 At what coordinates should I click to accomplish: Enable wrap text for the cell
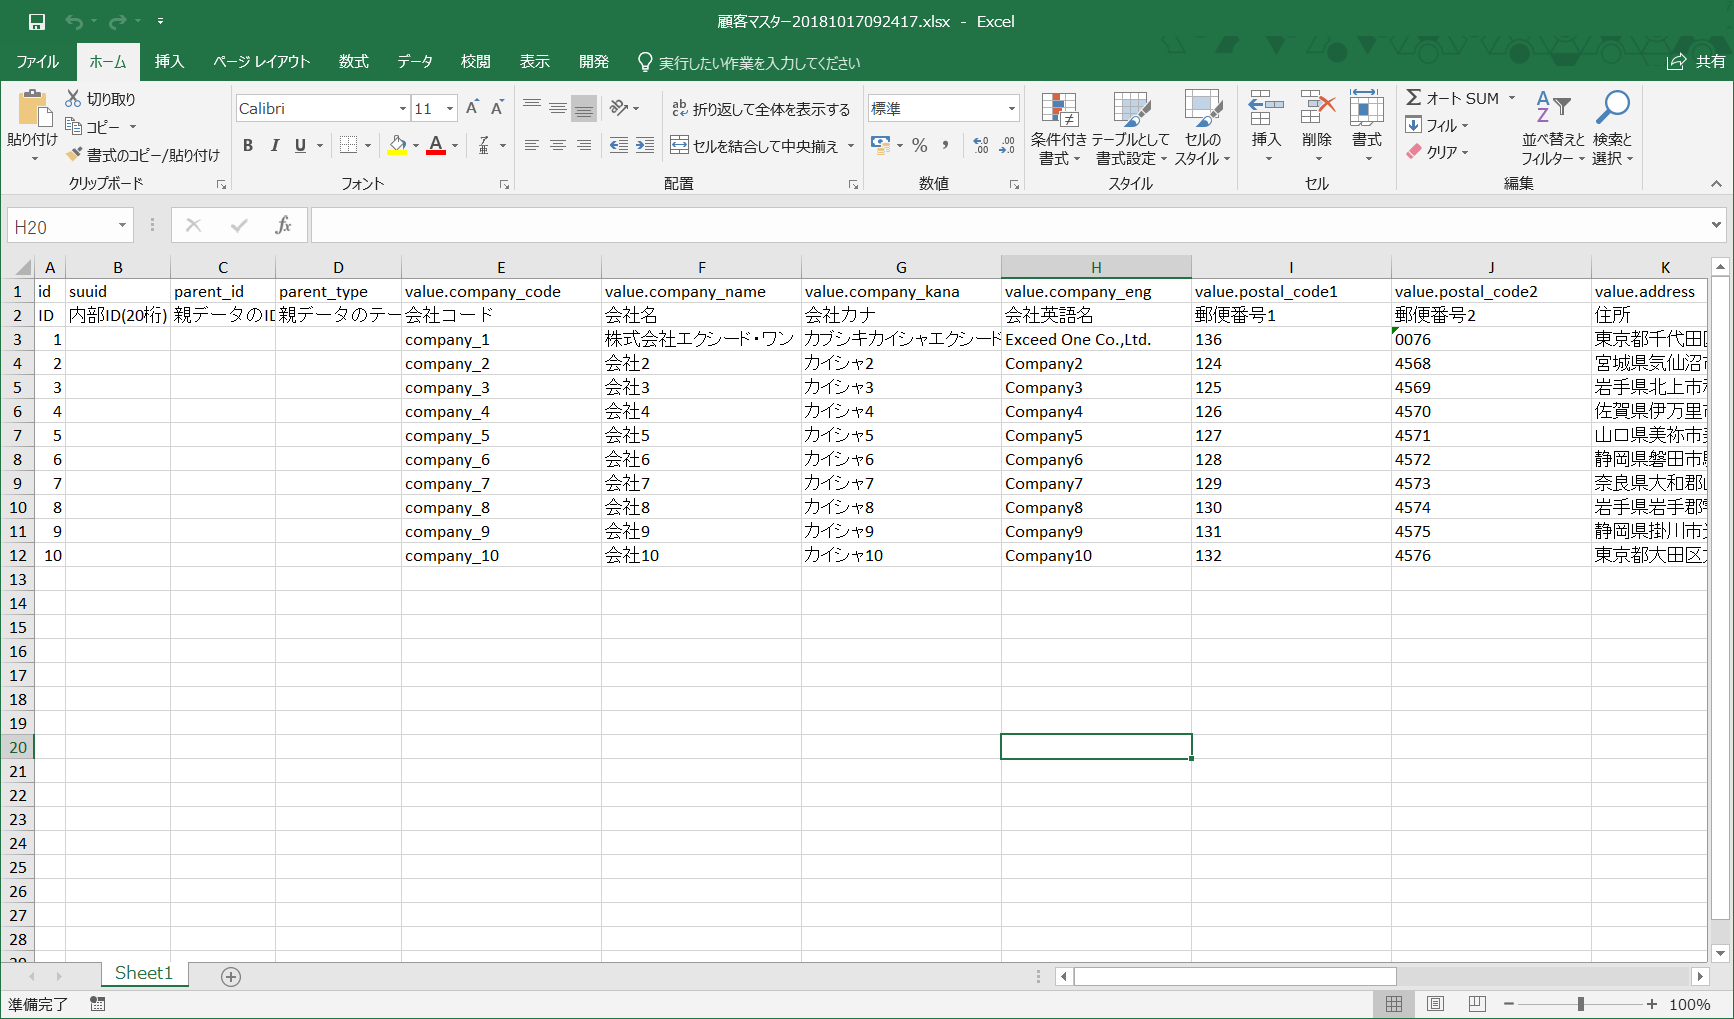760,109
